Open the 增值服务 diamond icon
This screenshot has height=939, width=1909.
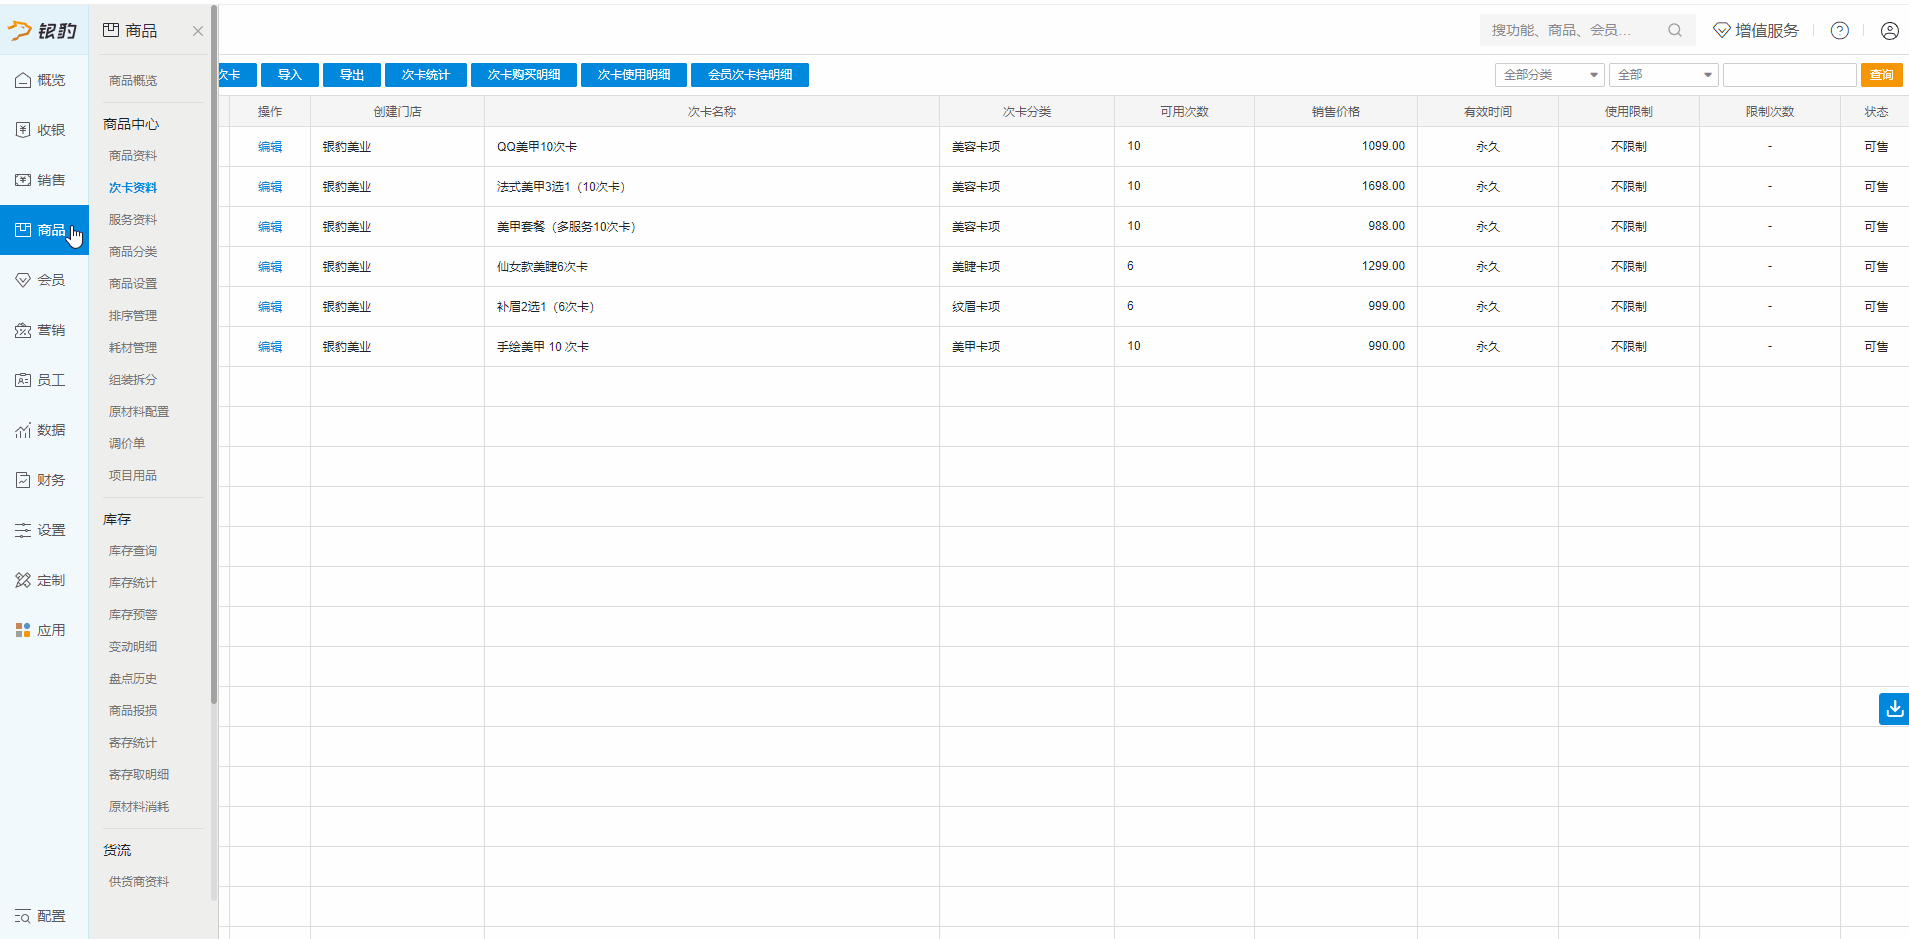[1722, 31]
